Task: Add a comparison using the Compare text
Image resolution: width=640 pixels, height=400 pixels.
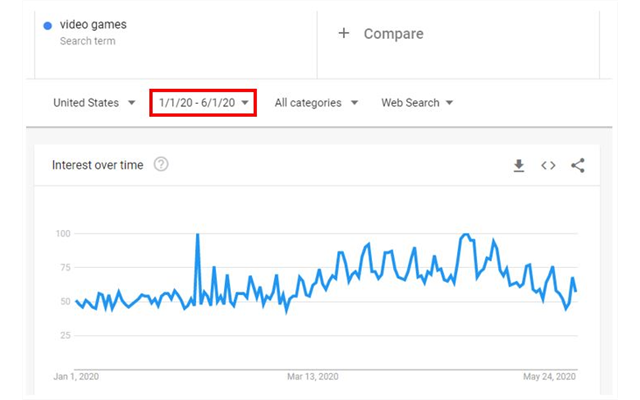Action: coord(393,34)
